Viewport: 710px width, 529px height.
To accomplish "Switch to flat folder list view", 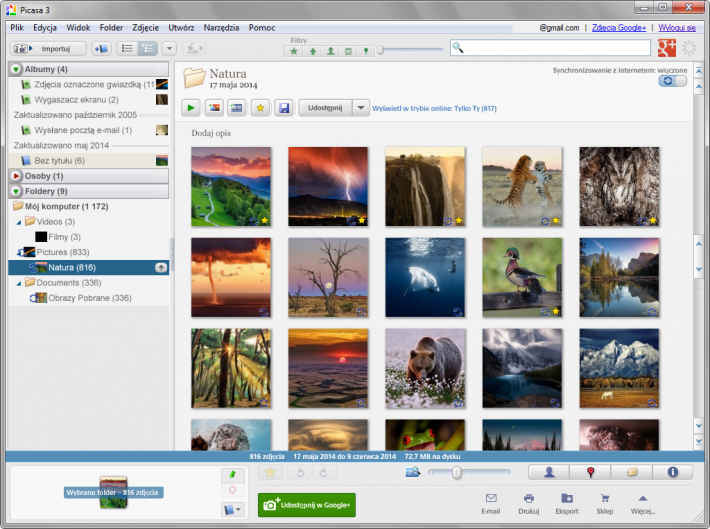I will (127, 48).
